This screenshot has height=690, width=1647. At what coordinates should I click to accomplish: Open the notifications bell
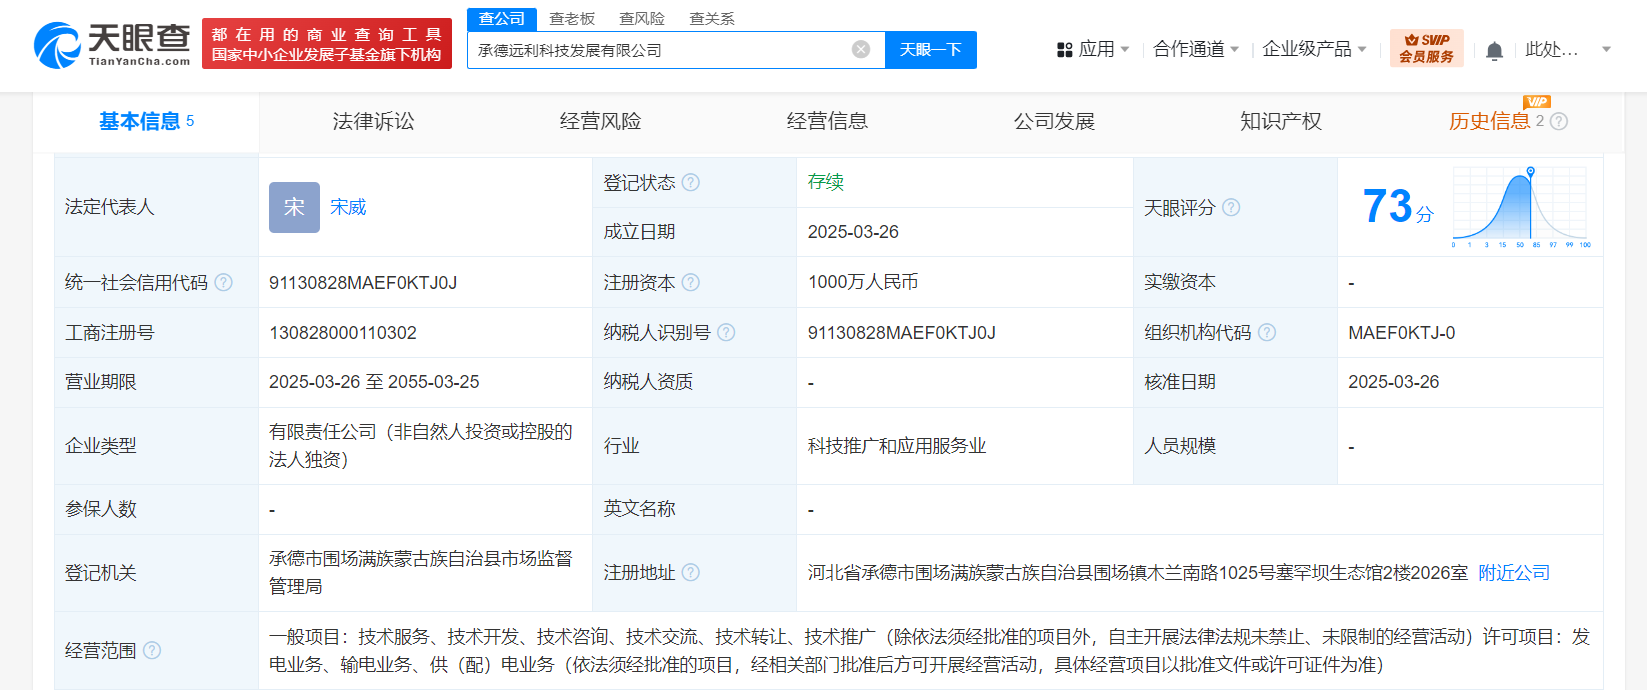(x=1494, y=51)
